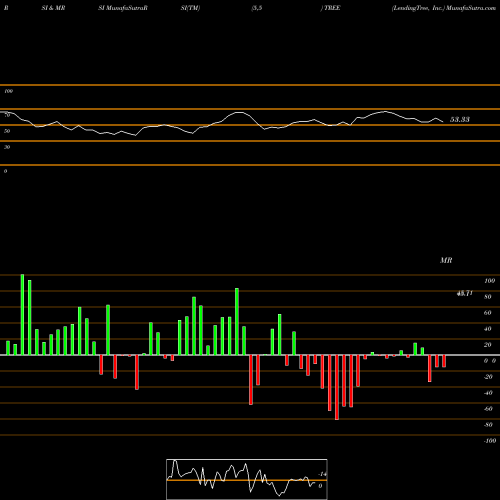Click the 70 label on the RSI axis
500x500 pixels.
click(7, 115)
